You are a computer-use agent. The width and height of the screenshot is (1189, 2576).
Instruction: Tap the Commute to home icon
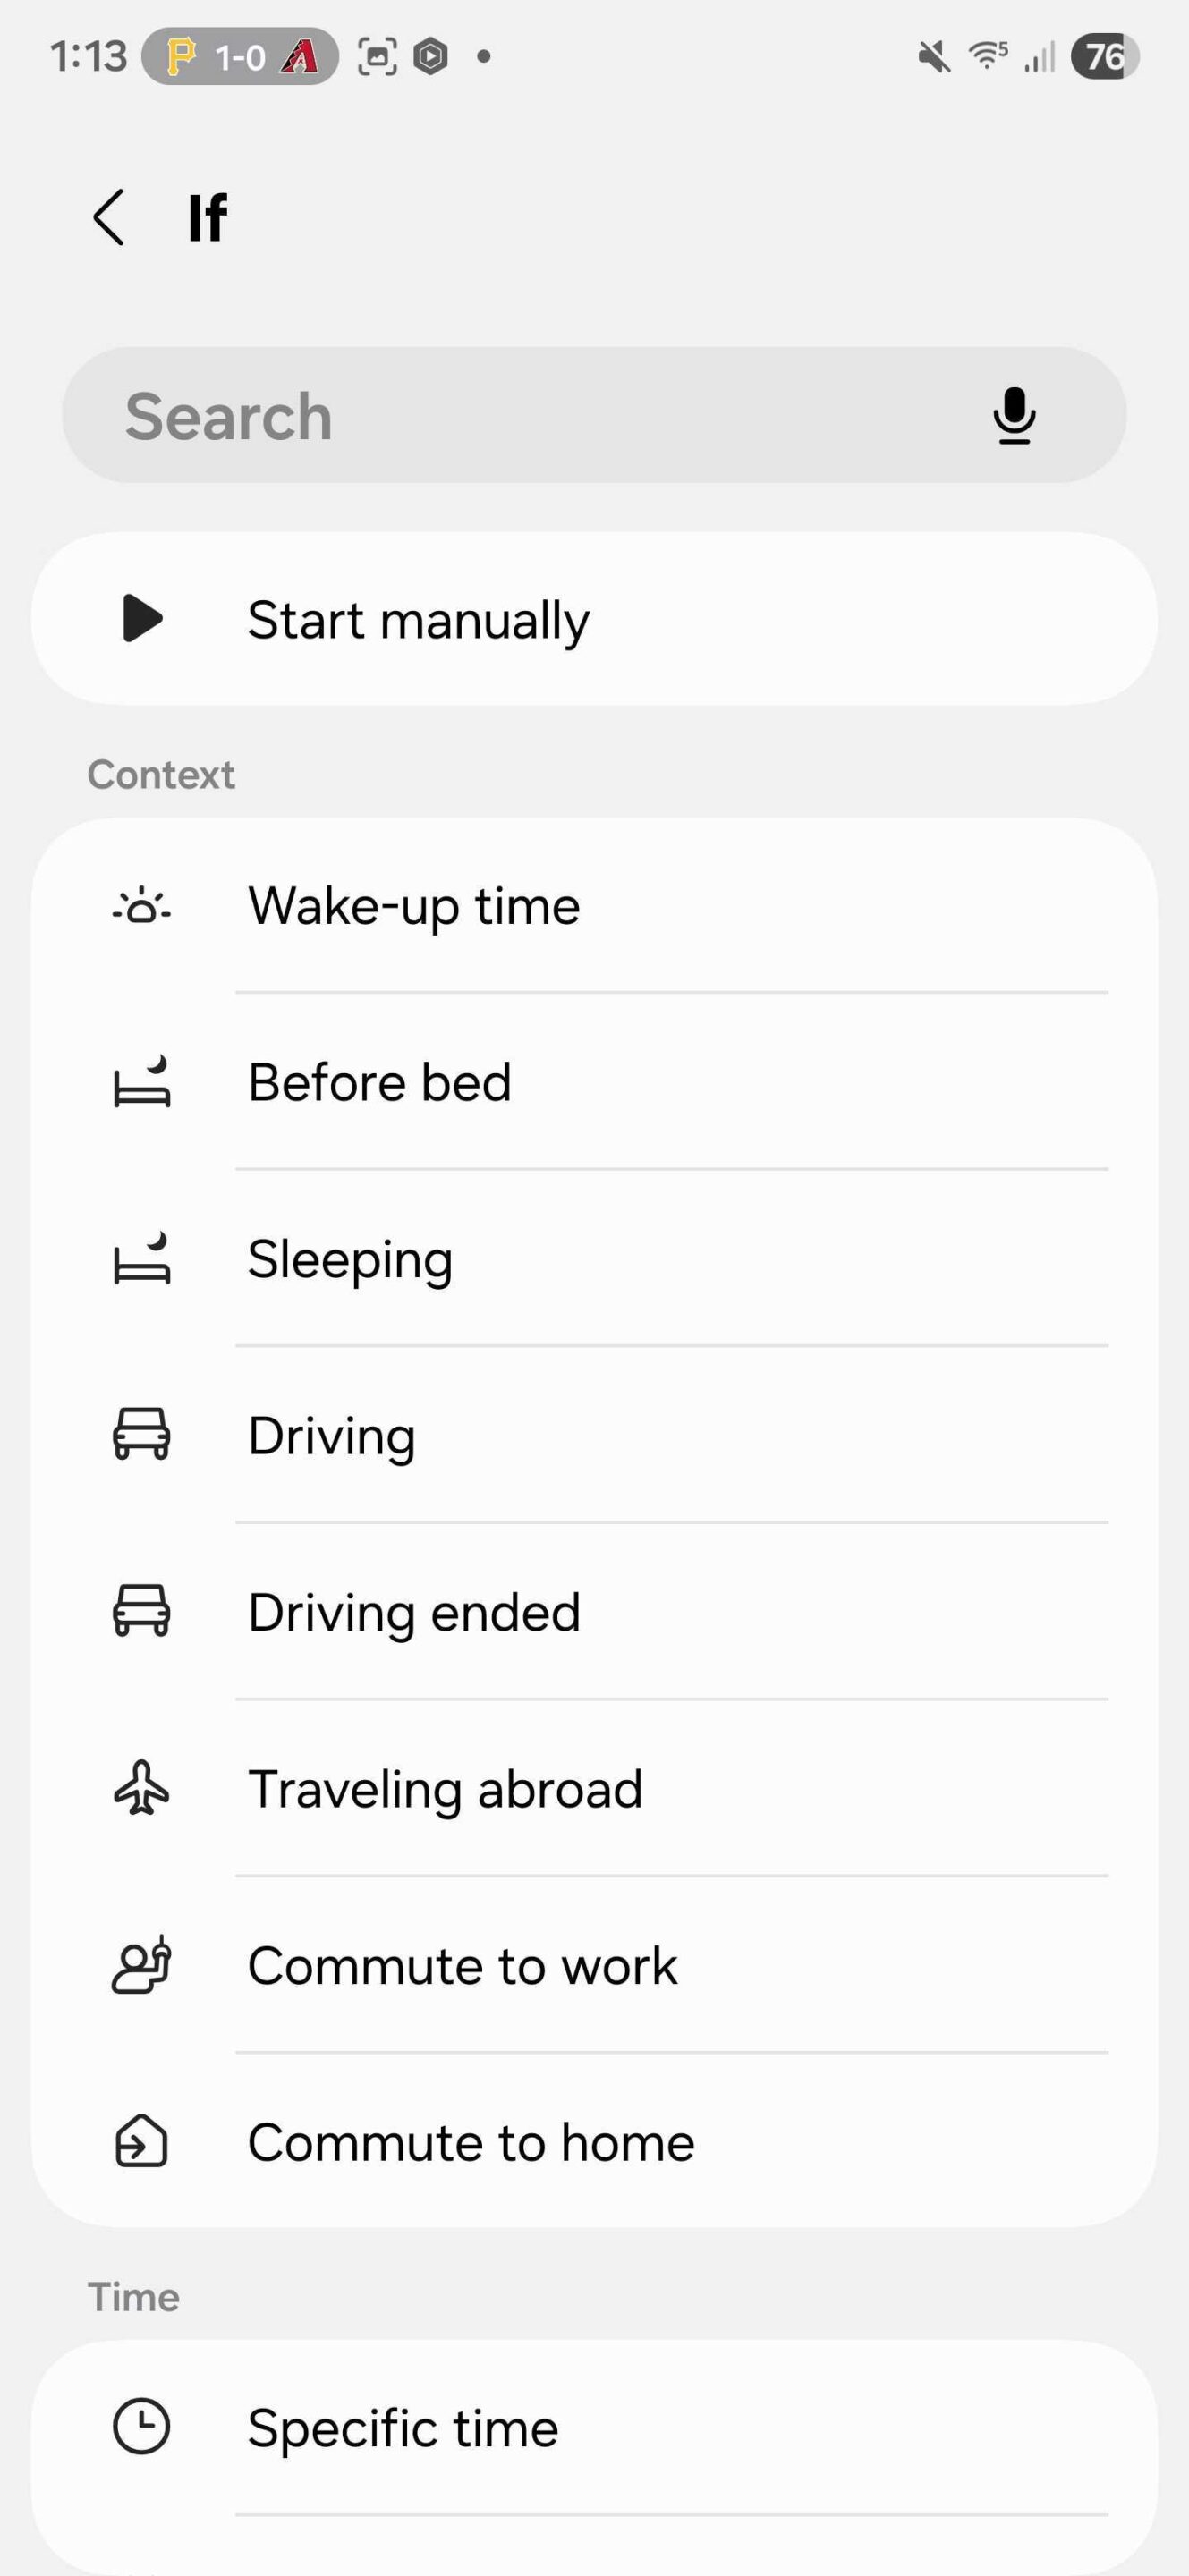coord(142,2141)
